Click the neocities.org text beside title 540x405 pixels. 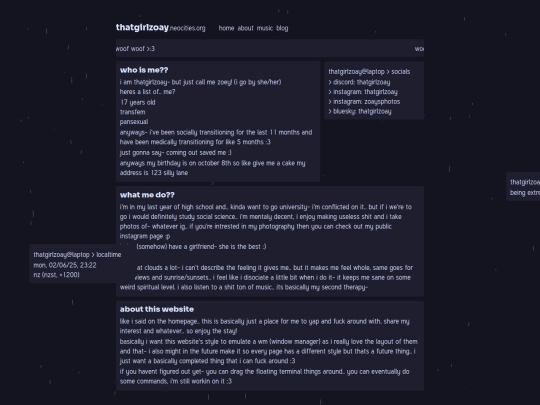pos(187,28)
